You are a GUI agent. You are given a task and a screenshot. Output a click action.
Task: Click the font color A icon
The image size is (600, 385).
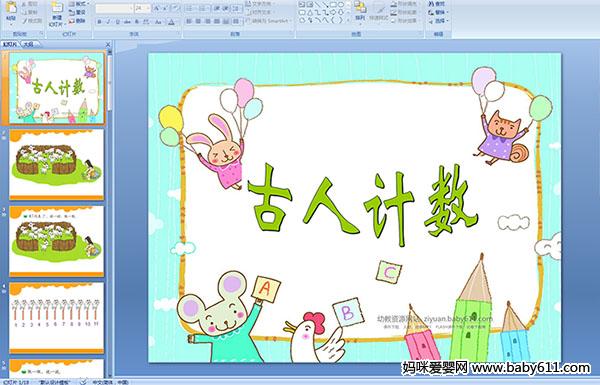click(x=171, y=22)
